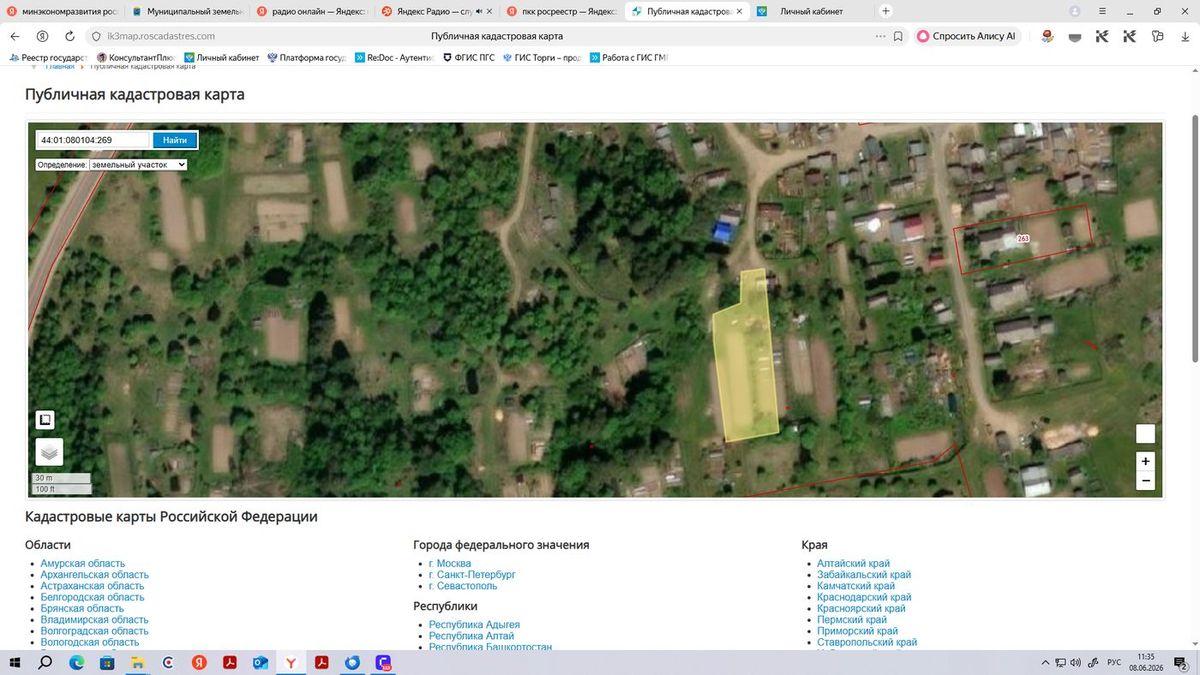Open ФГИС ПГС bookmark

tap(468, 58)
